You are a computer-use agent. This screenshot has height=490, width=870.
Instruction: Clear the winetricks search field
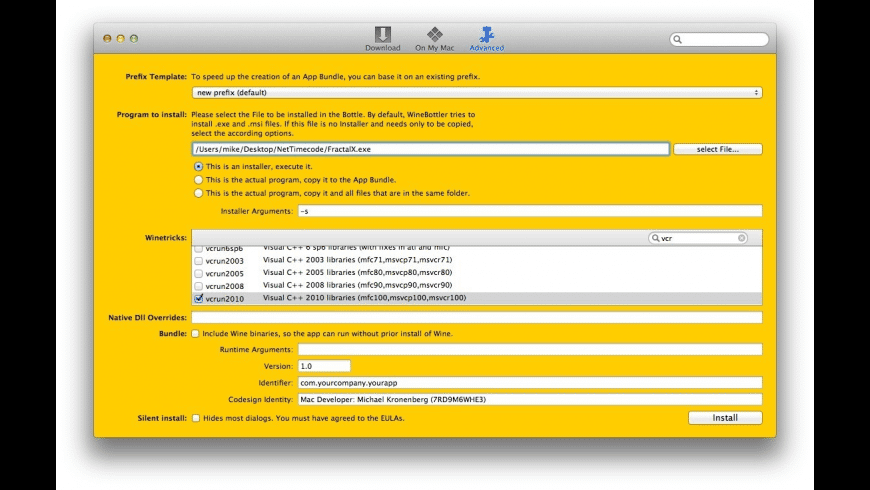[742, 238]
